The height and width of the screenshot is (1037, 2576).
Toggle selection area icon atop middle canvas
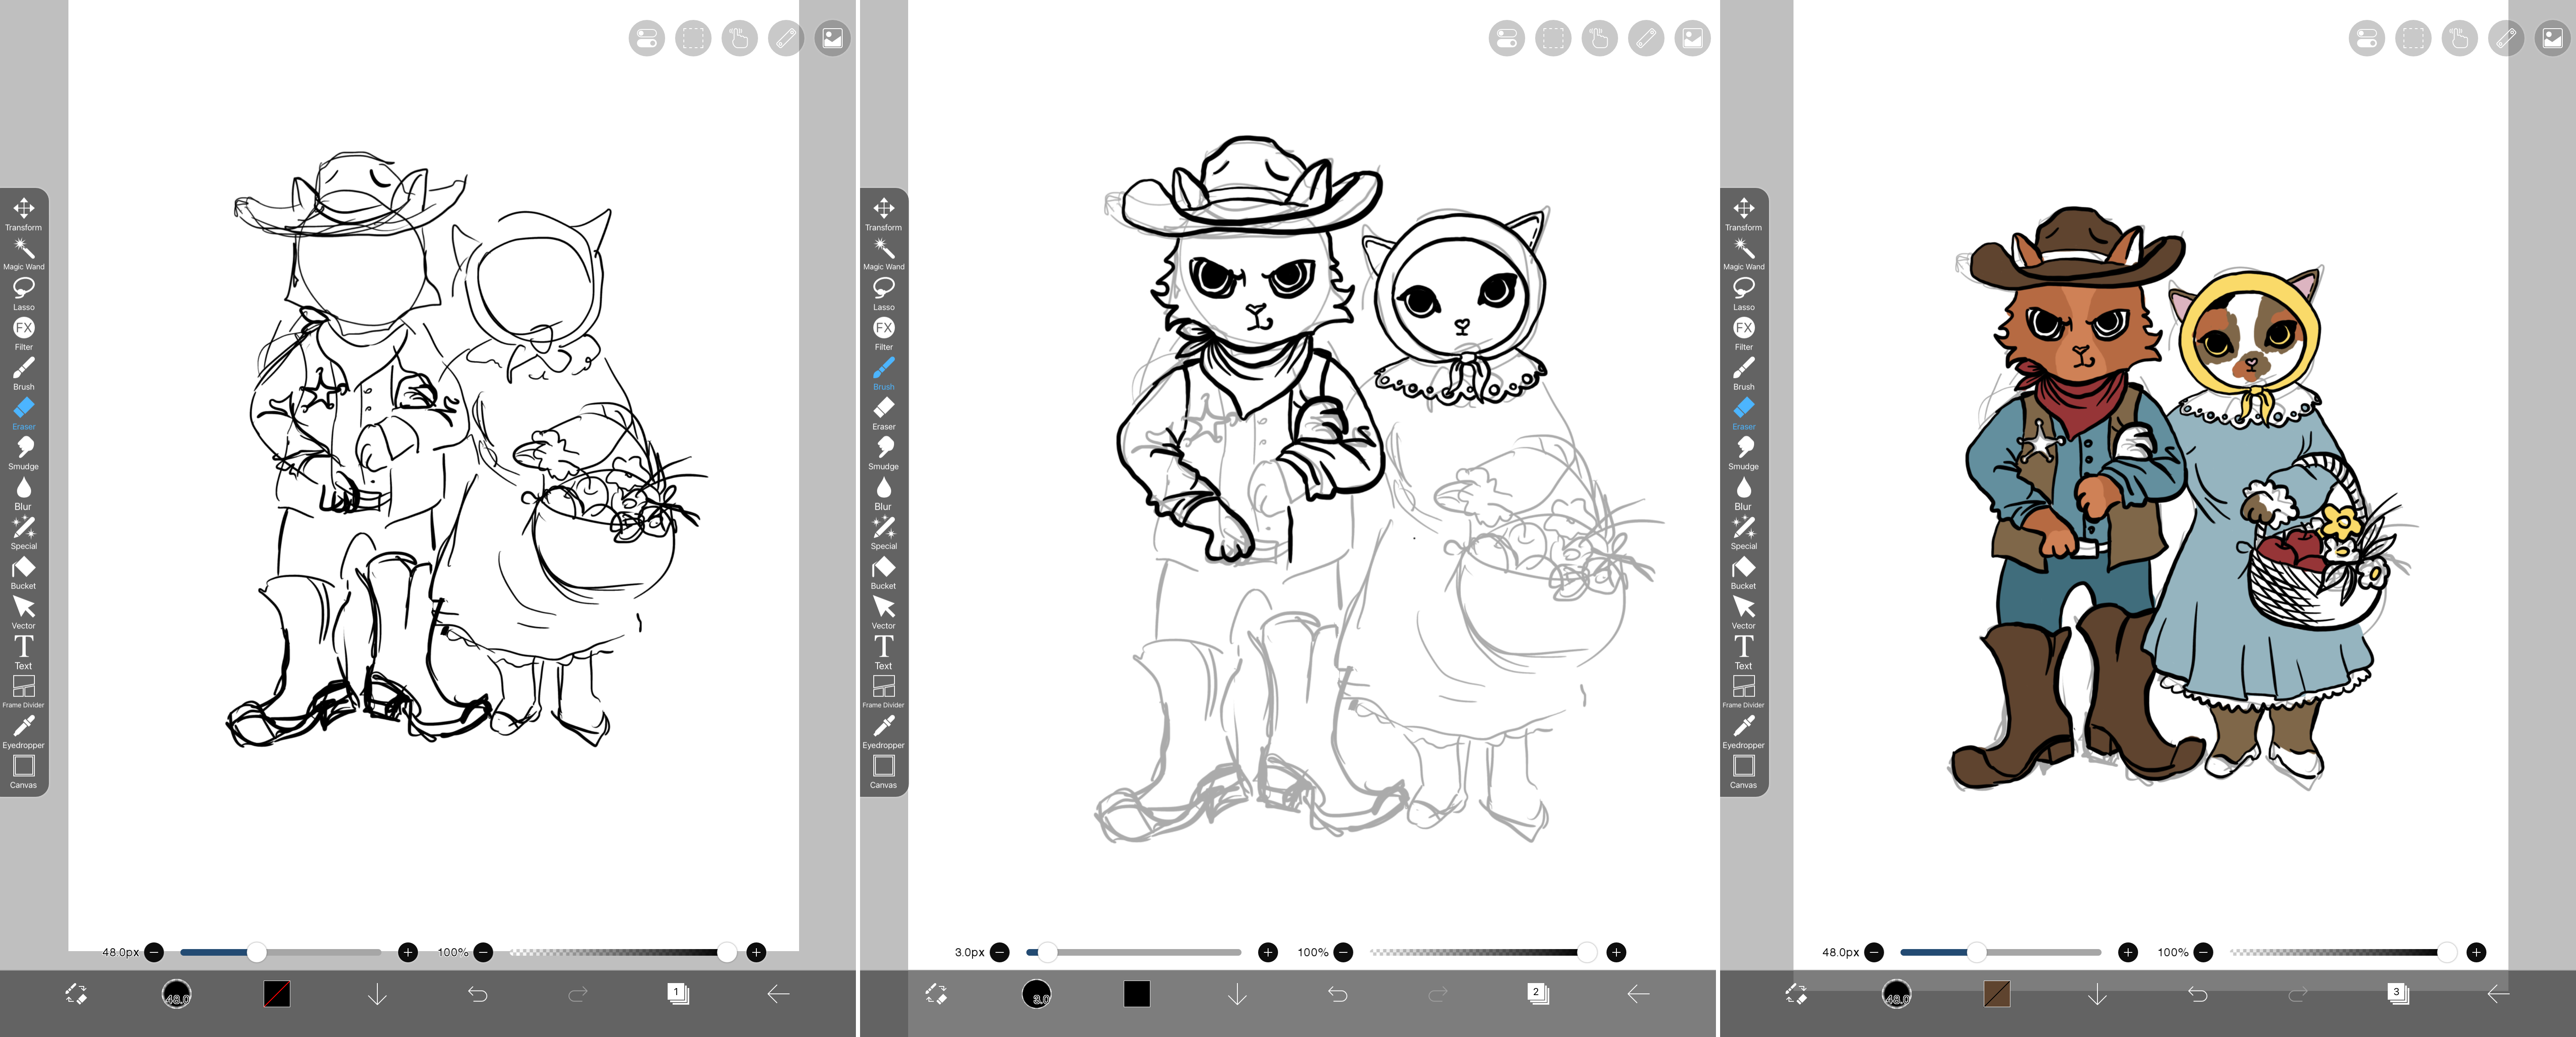point(1553,39)
